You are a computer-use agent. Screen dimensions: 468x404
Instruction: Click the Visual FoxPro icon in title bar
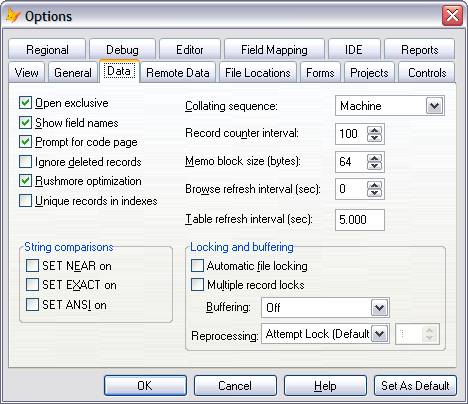pos(13,15)
